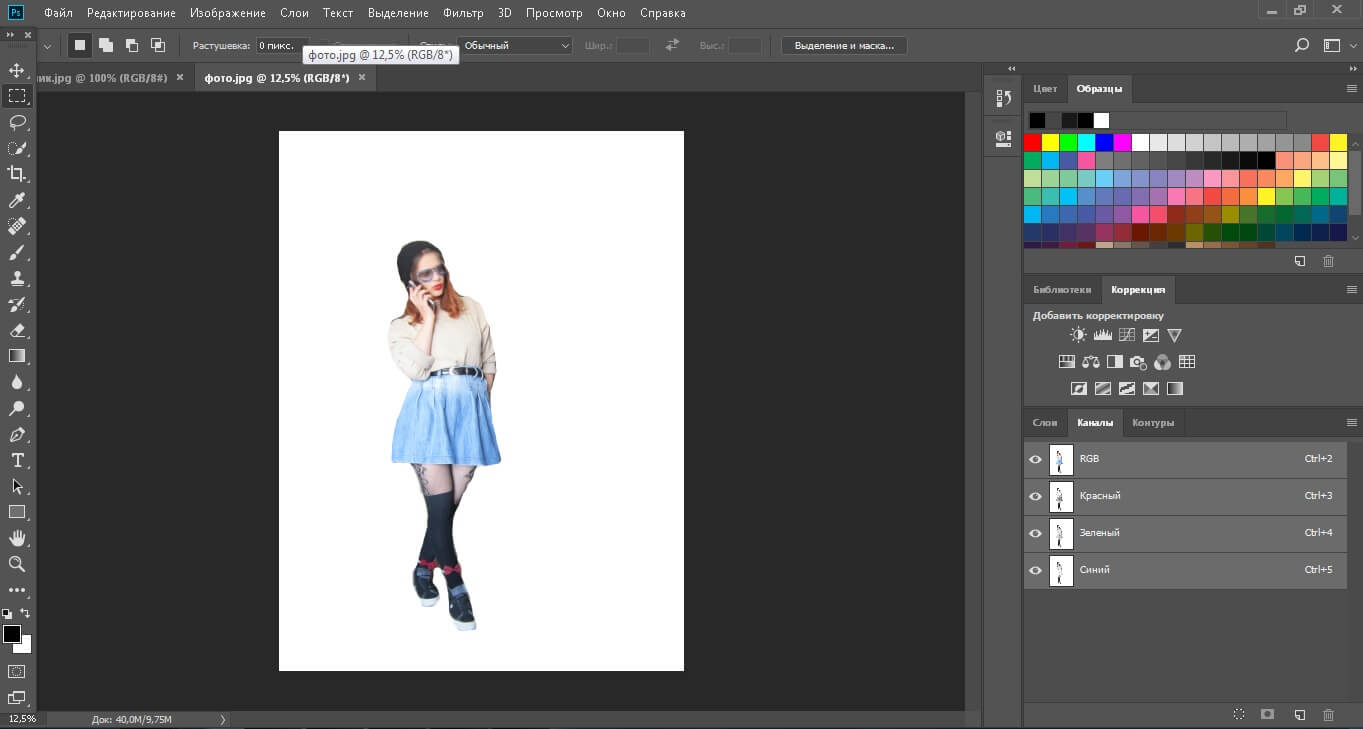Select the Horizontal Type tool
This screenshot has height=729, width=1363.
click(x=17, y=460)
